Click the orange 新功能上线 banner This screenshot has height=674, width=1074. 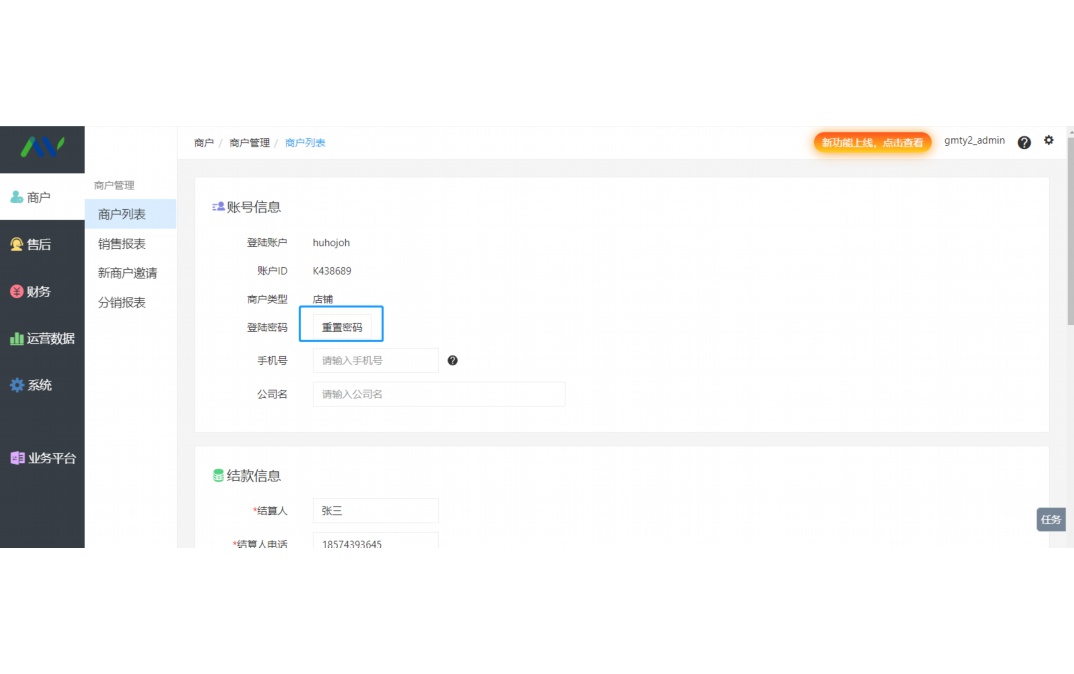tap(872, 142)
